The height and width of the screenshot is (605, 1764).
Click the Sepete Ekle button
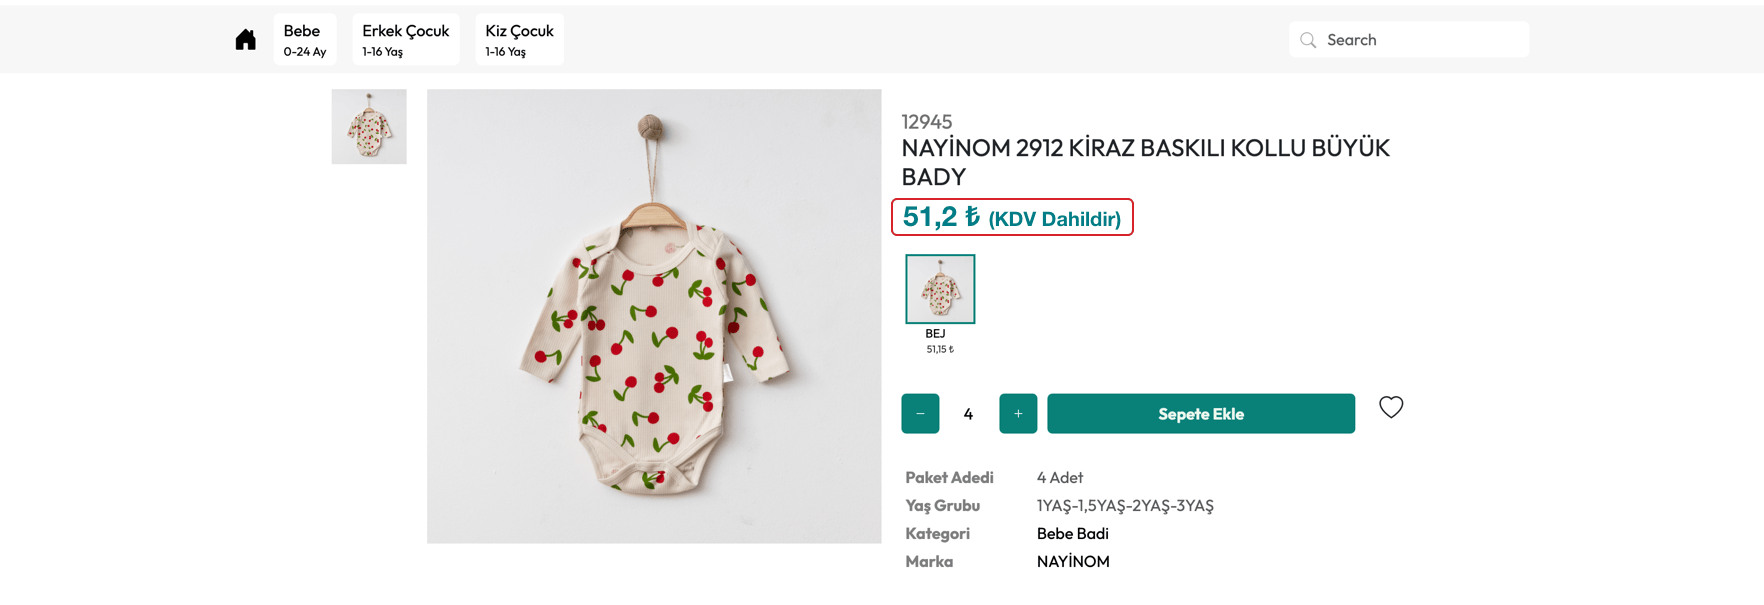[1200, 414]
